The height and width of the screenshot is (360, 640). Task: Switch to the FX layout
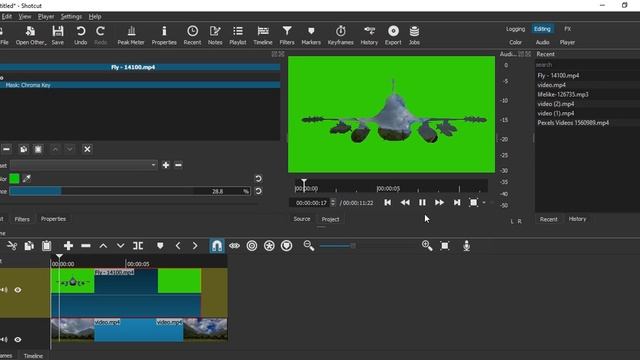point(567,29)
